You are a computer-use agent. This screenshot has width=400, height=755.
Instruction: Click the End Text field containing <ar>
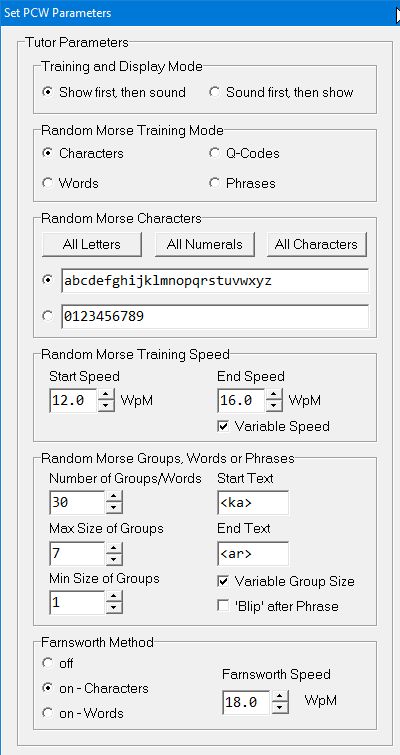[253, 554]
